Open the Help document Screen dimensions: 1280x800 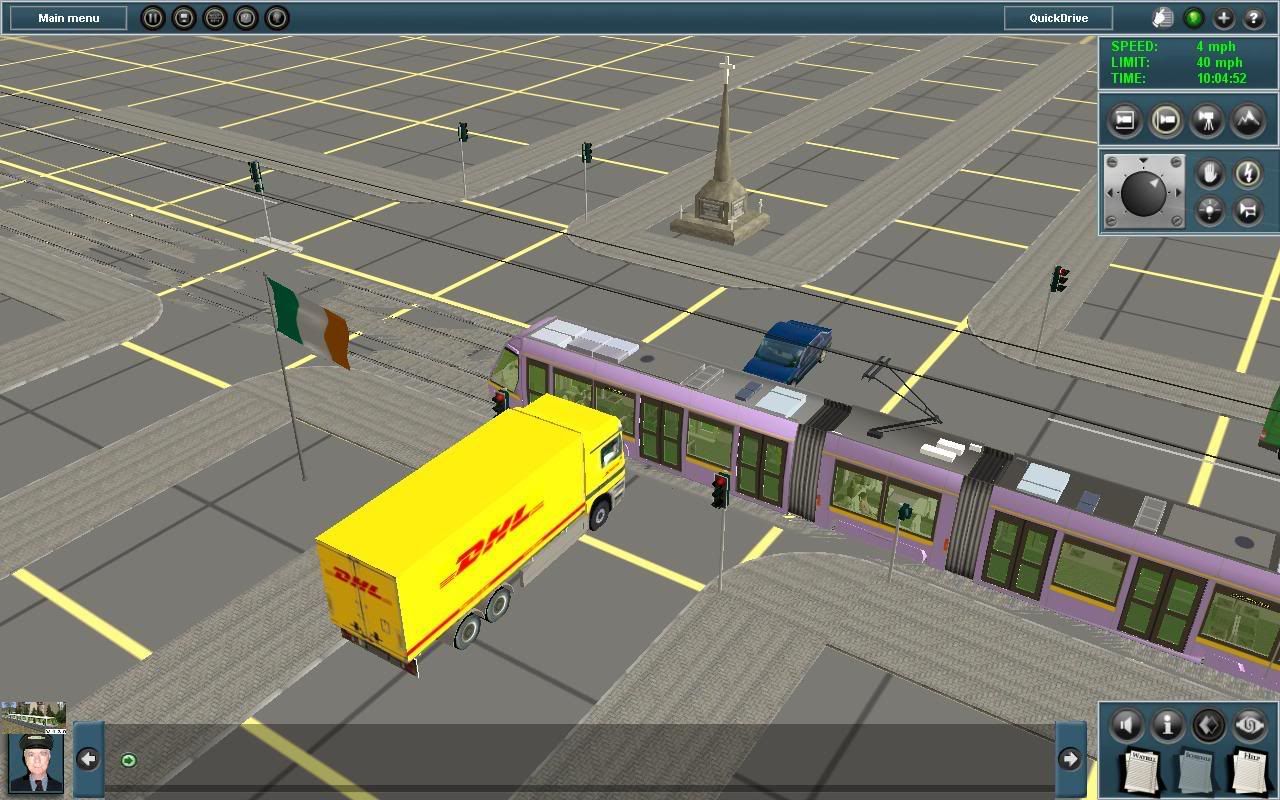(1248, 772)
